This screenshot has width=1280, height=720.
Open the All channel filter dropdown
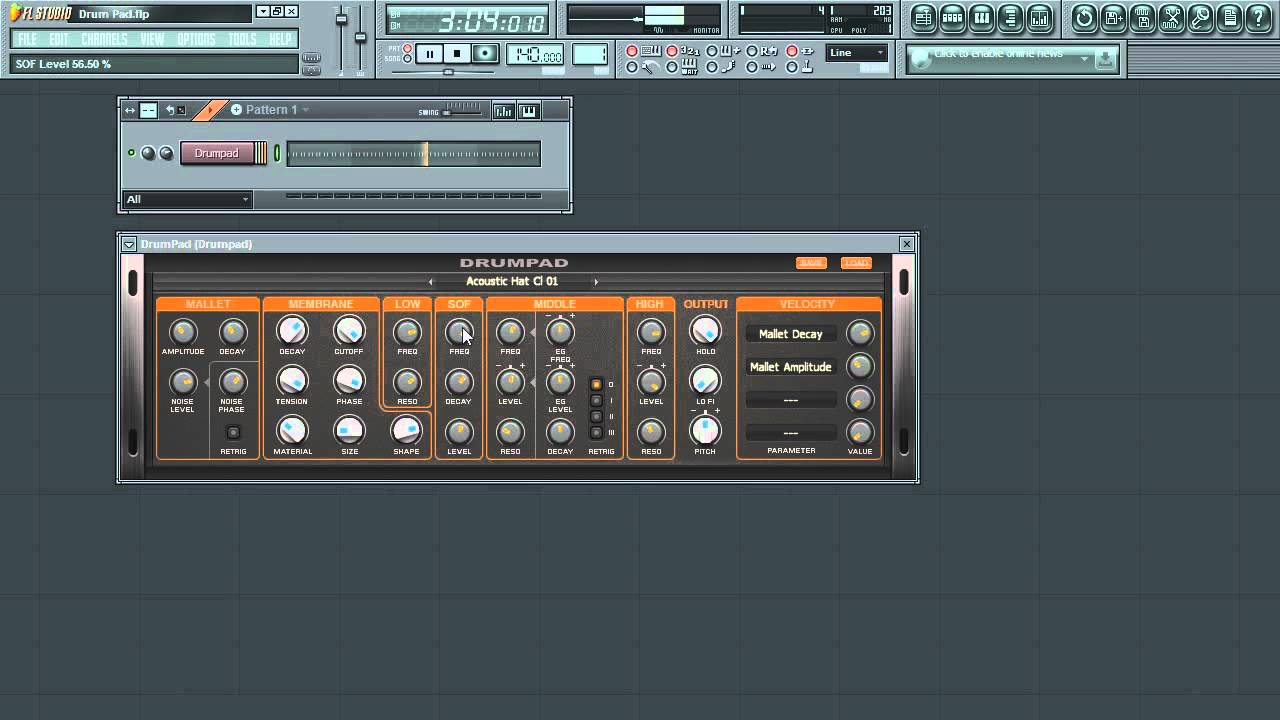pos(187,199)
